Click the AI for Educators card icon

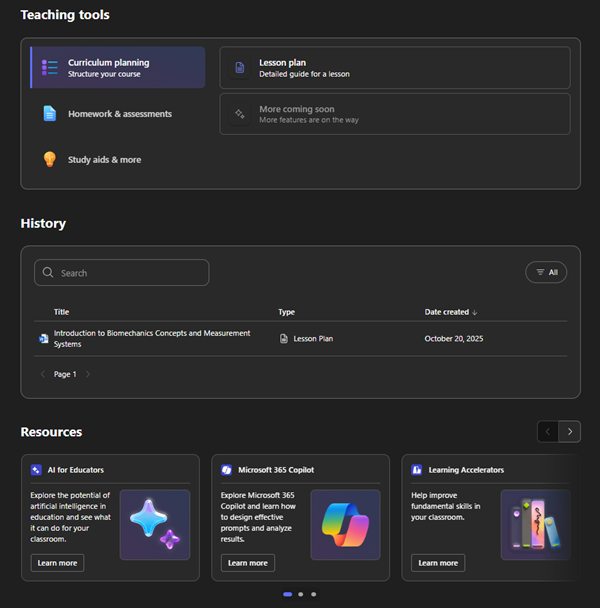point(36,470)
